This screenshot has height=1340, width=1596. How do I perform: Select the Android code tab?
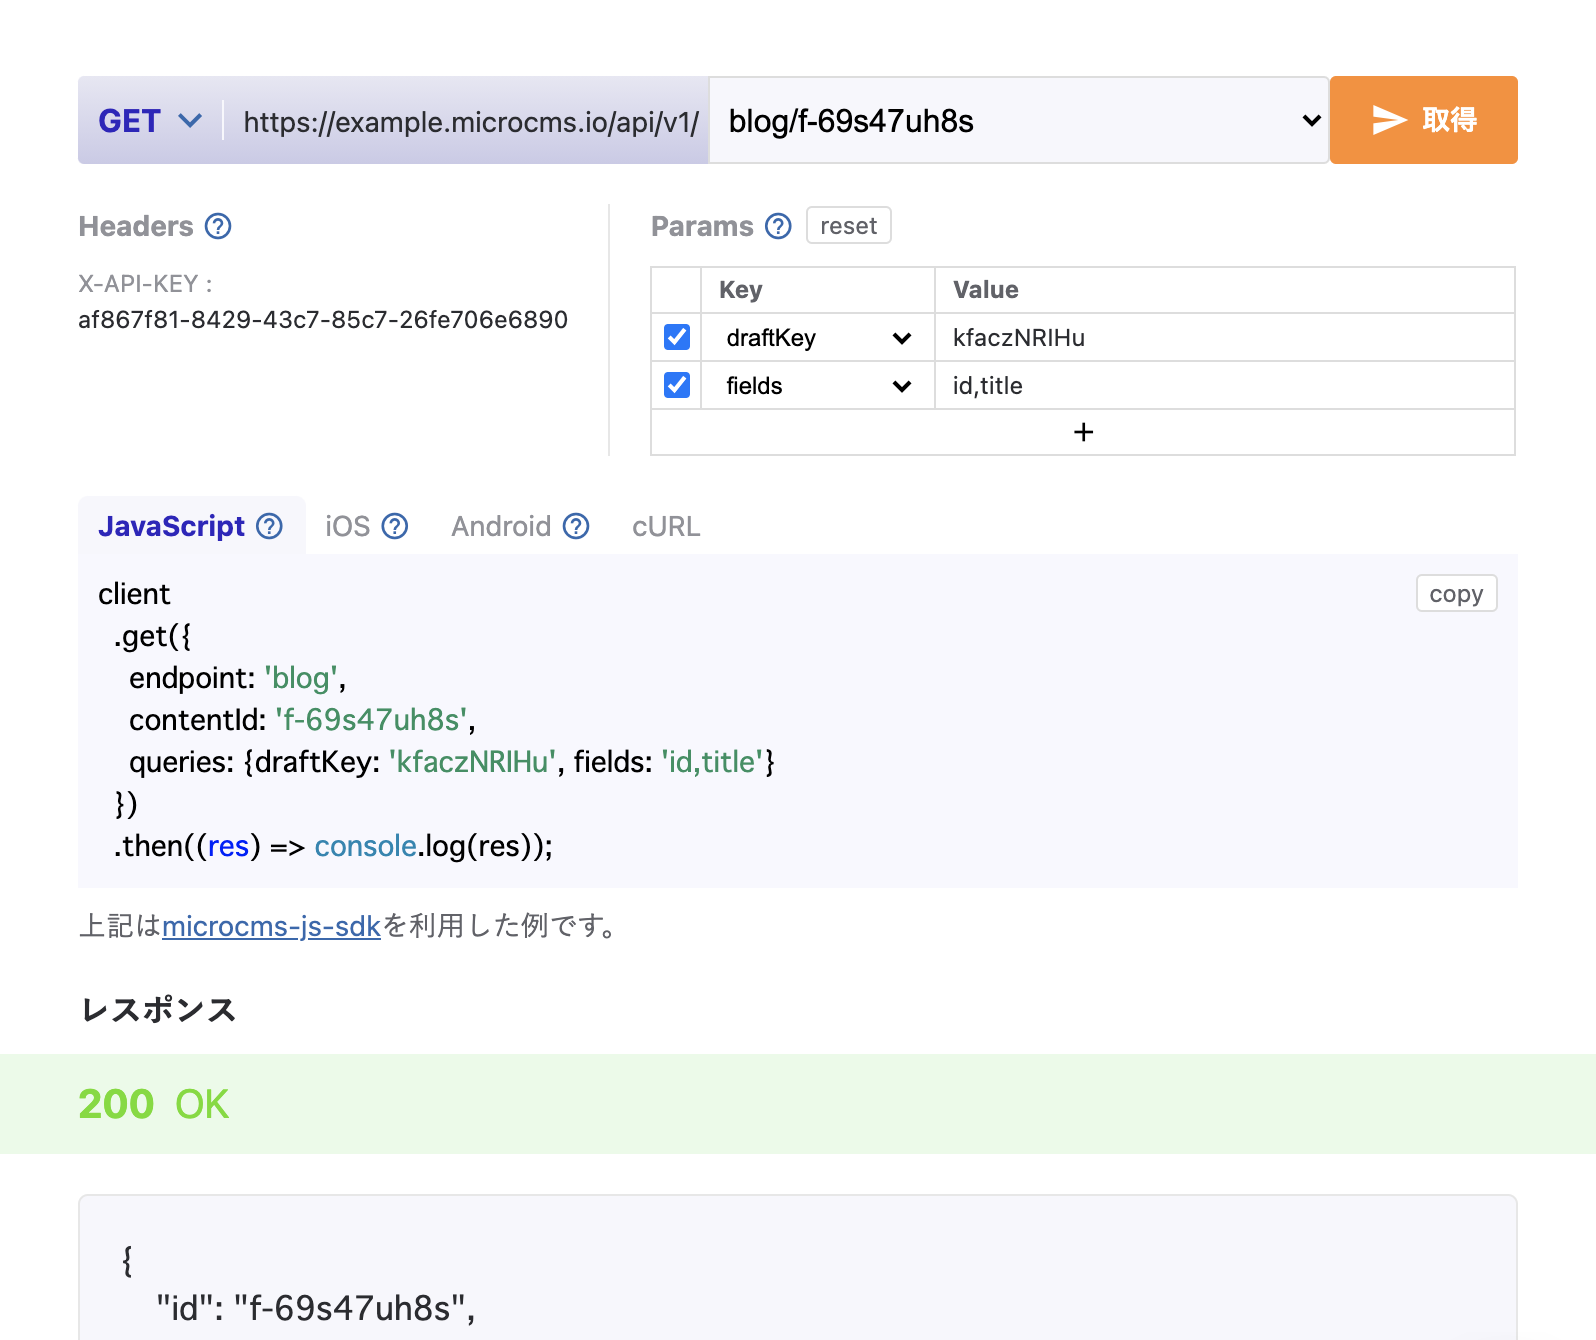[501, 527]
